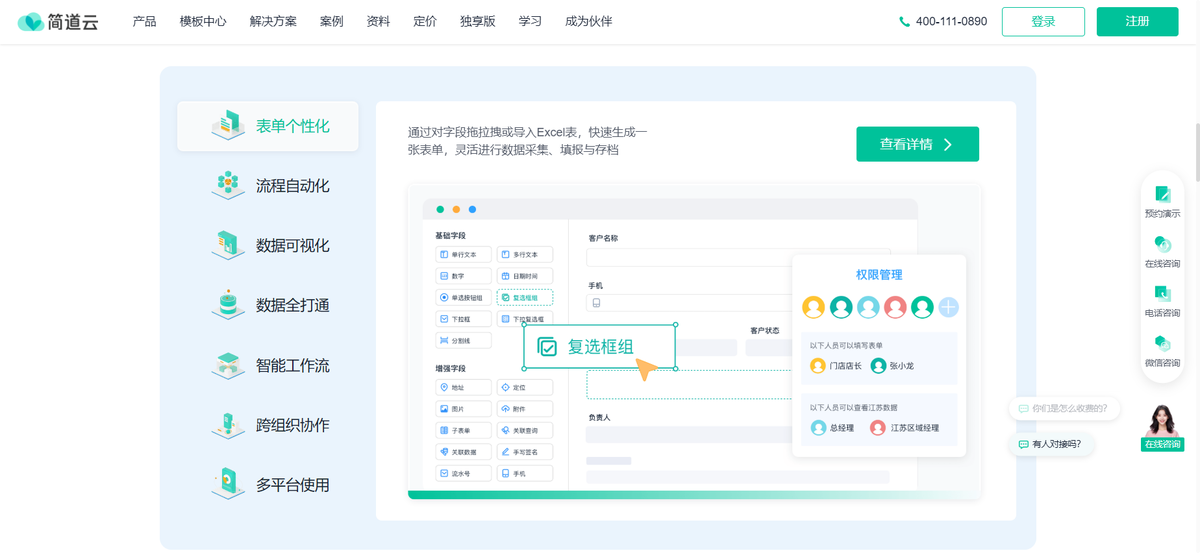Select the 表单个性化 feature tab
The width and height of the screenshot is (1200, 553).
click(x=268, y=126)
